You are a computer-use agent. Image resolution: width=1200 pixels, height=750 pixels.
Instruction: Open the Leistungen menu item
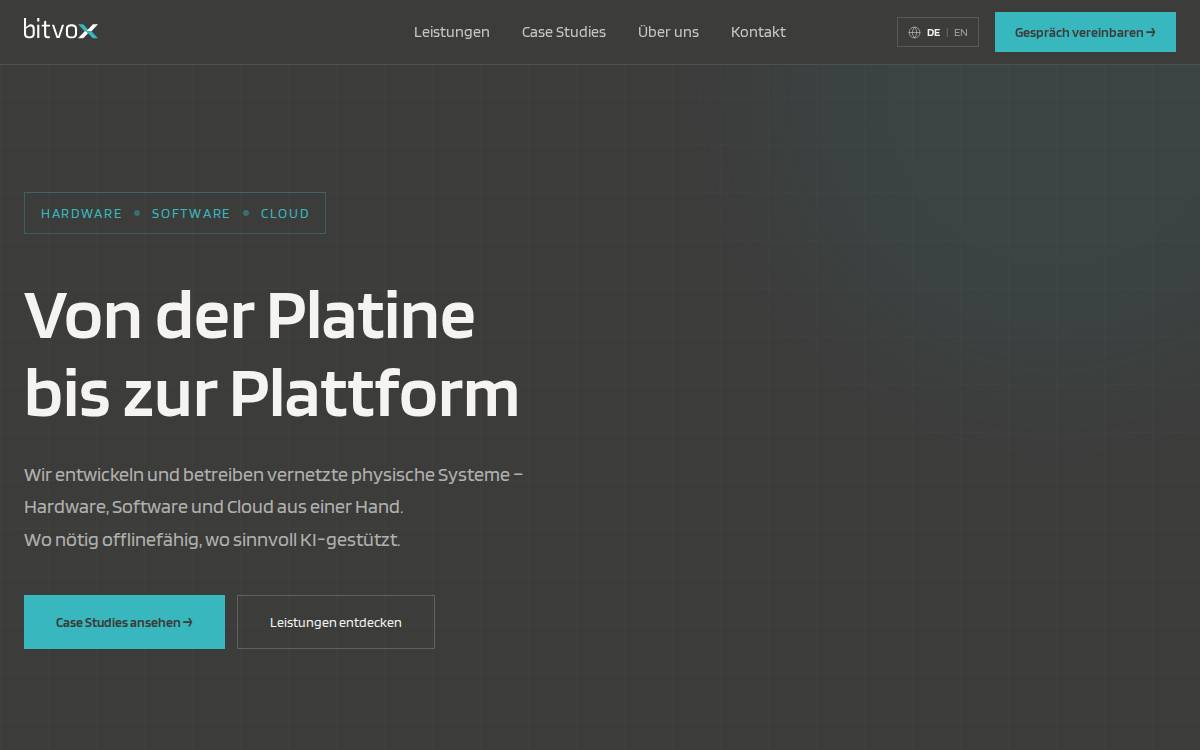coord(452,32)
